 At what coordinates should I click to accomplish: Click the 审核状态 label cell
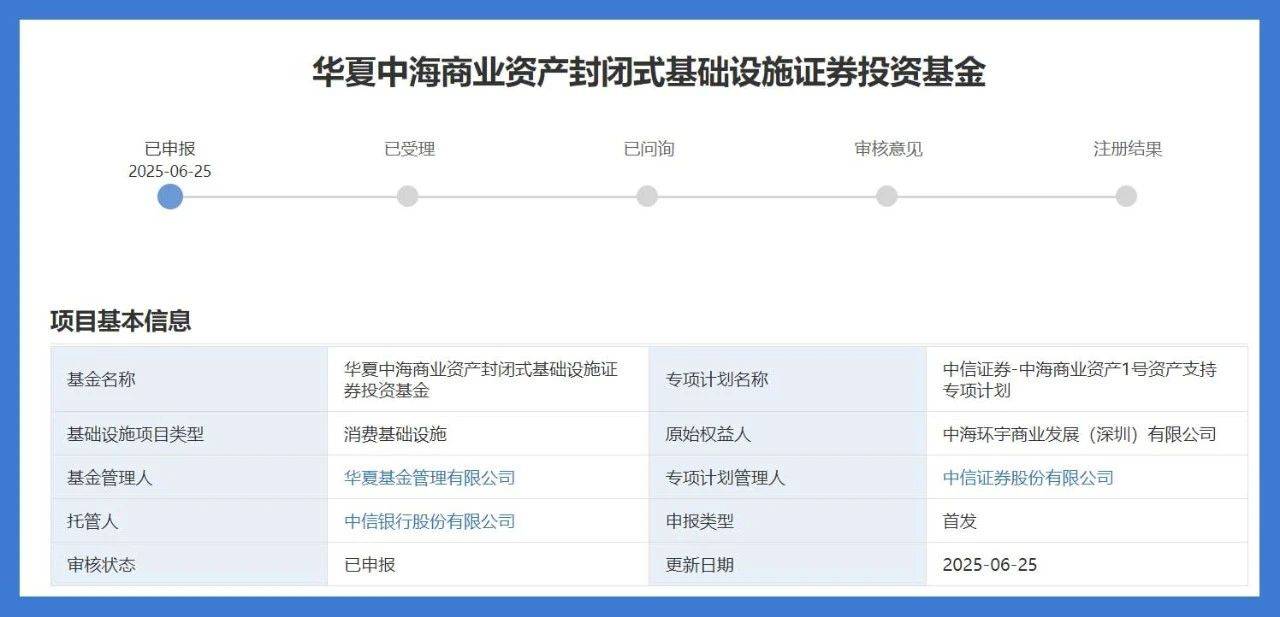point(189,564)
